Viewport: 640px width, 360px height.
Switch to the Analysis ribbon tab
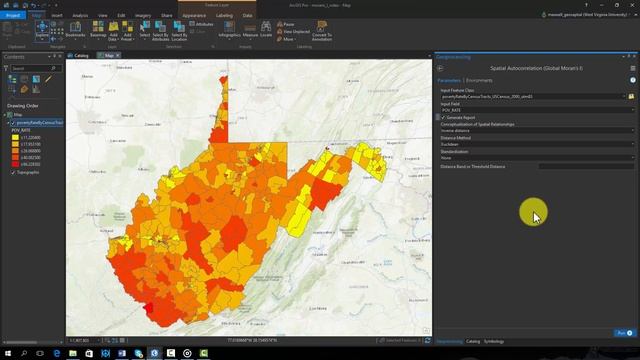point(80,16)
